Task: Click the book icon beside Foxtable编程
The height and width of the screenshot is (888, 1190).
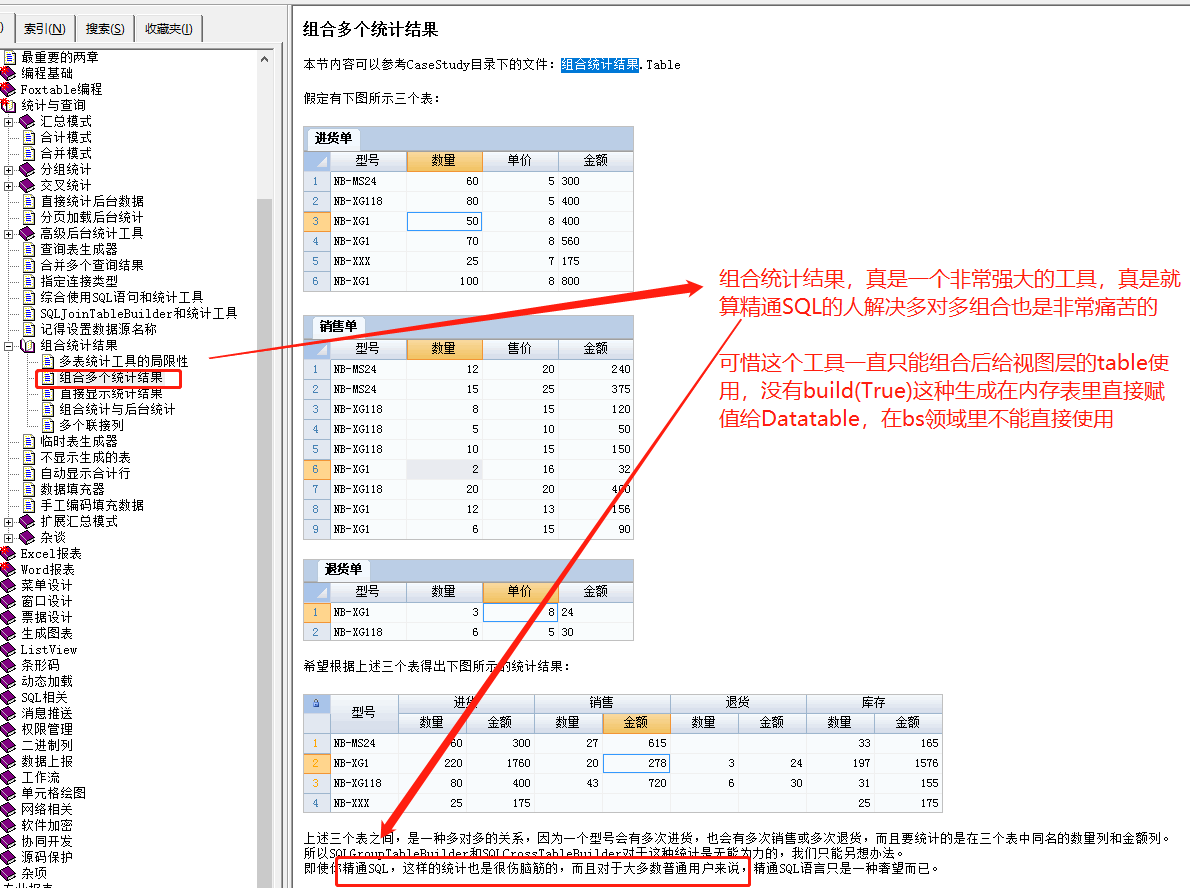Action: click(8, 89)
